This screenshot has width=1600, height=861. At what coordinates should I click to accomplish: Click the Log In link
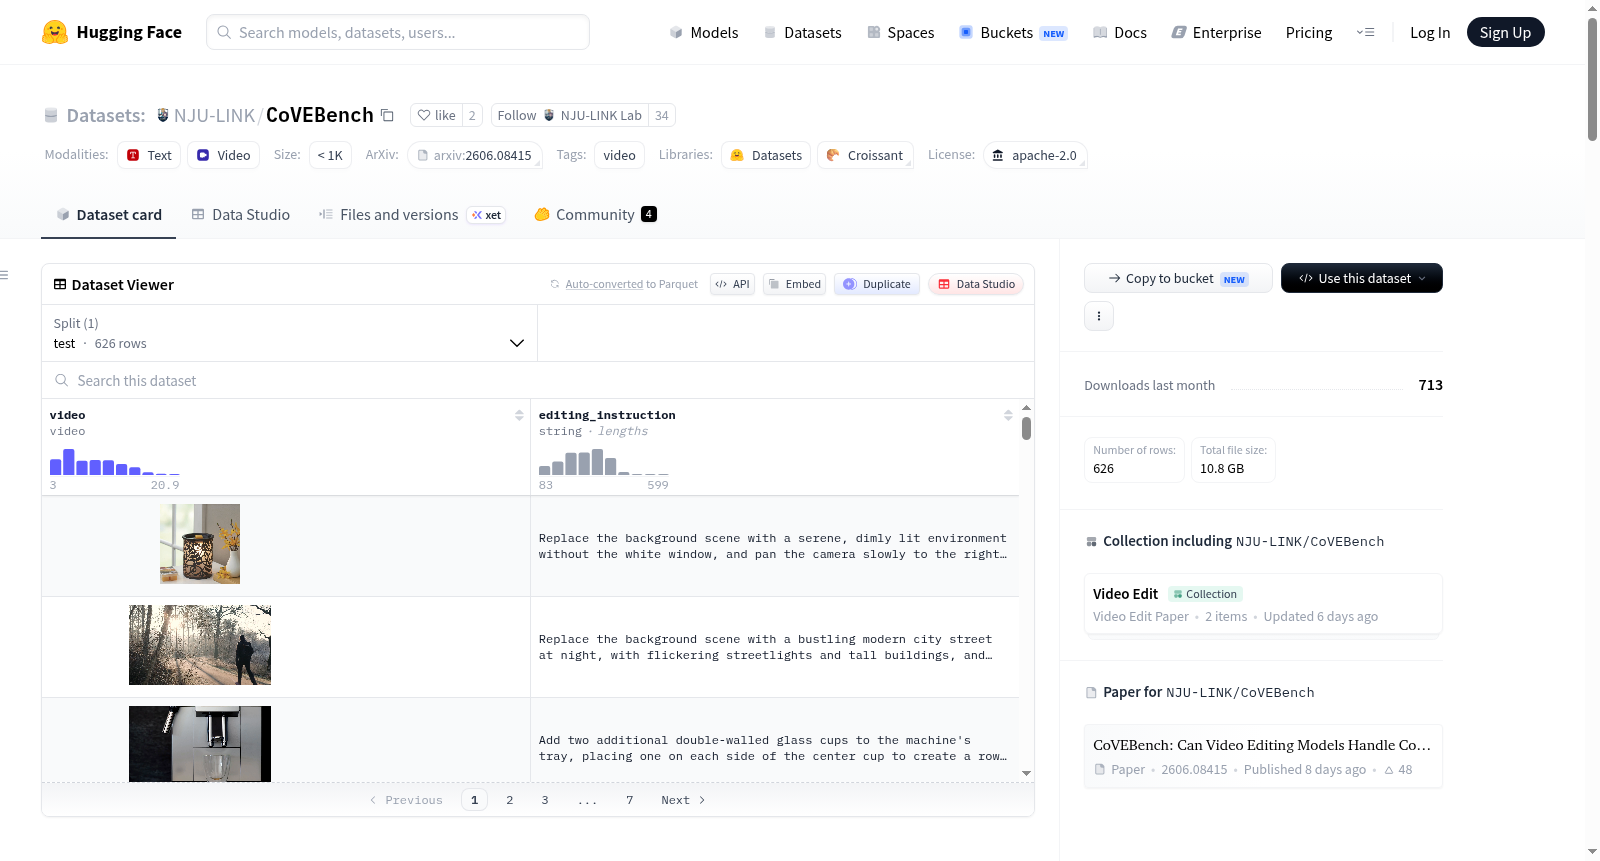tap(1430, 32)
